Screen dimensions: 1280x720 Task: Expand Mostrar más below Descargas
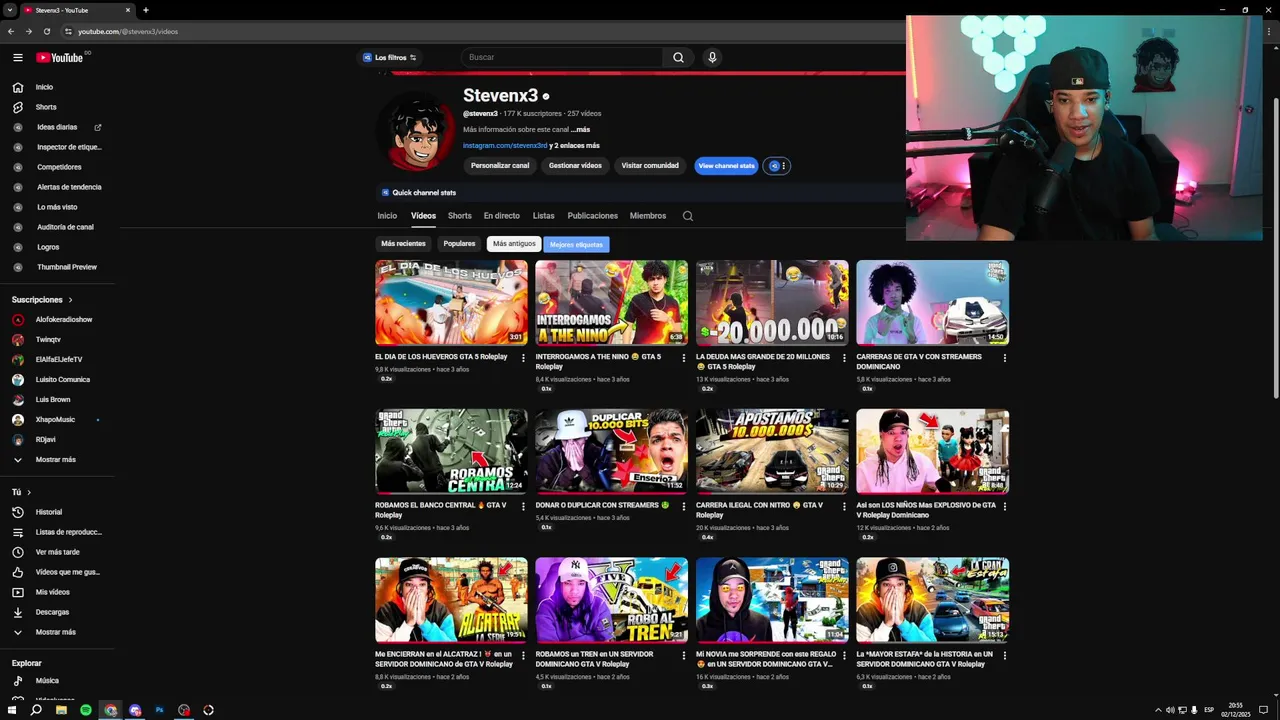(x=57, y=632)
